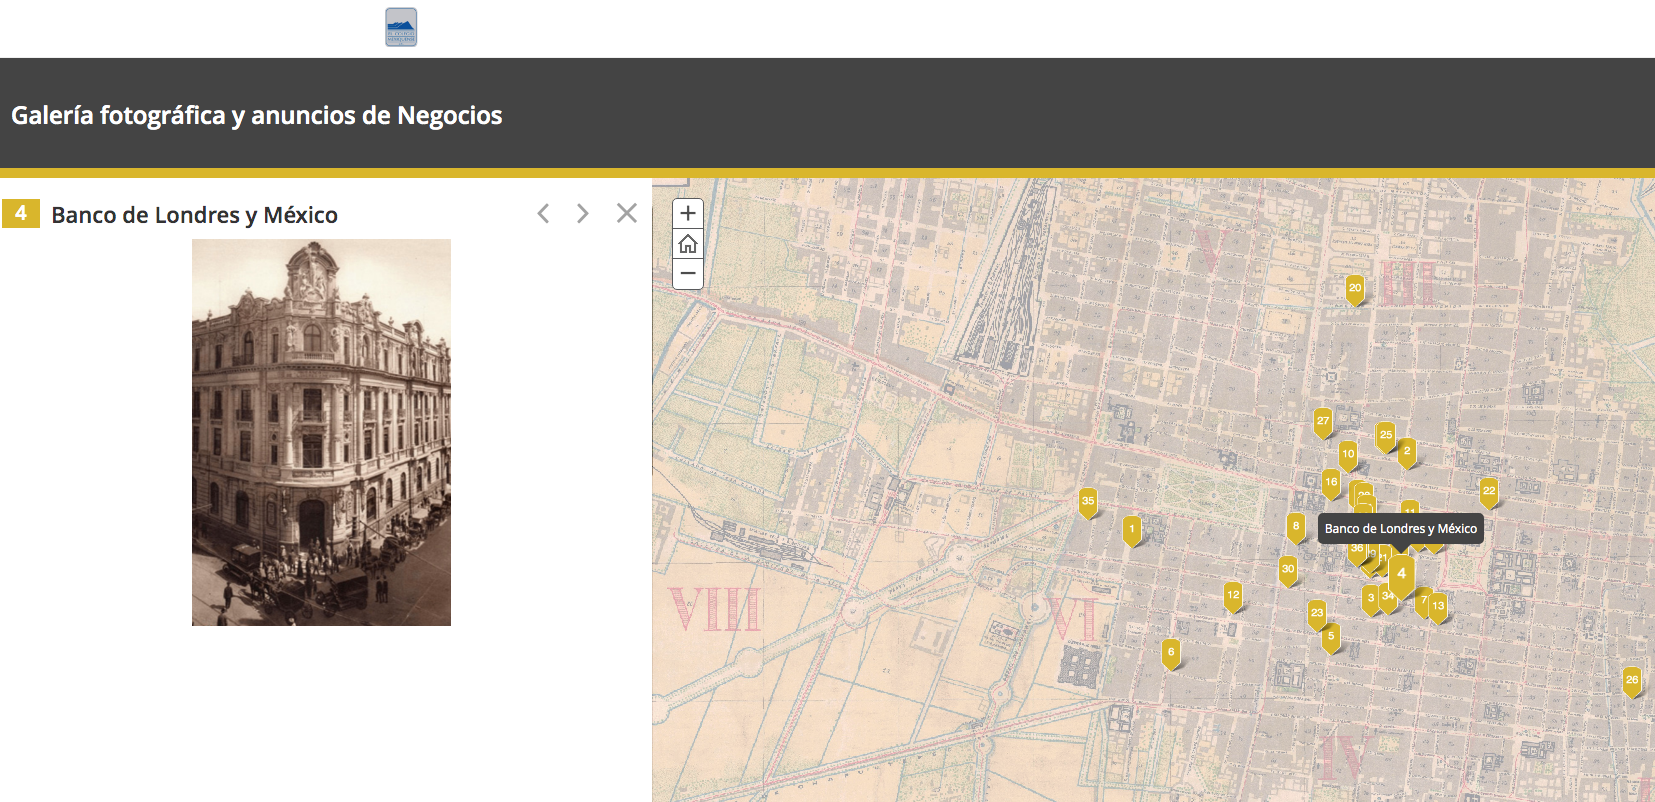Go to the next gallery entry
The width and height of the screenshot is (1655, 802).
[582, 213]
